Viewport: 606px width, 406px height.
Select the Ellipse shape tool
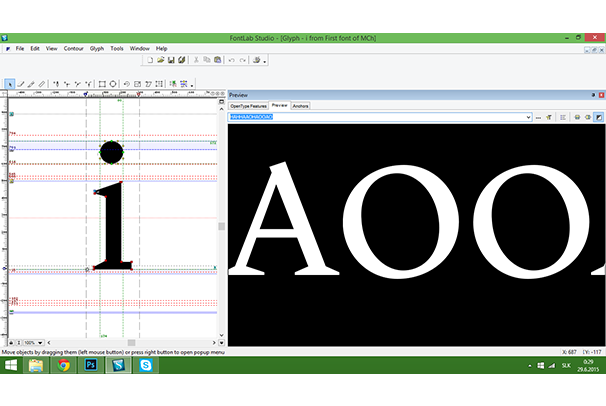(x=113, y=84)
